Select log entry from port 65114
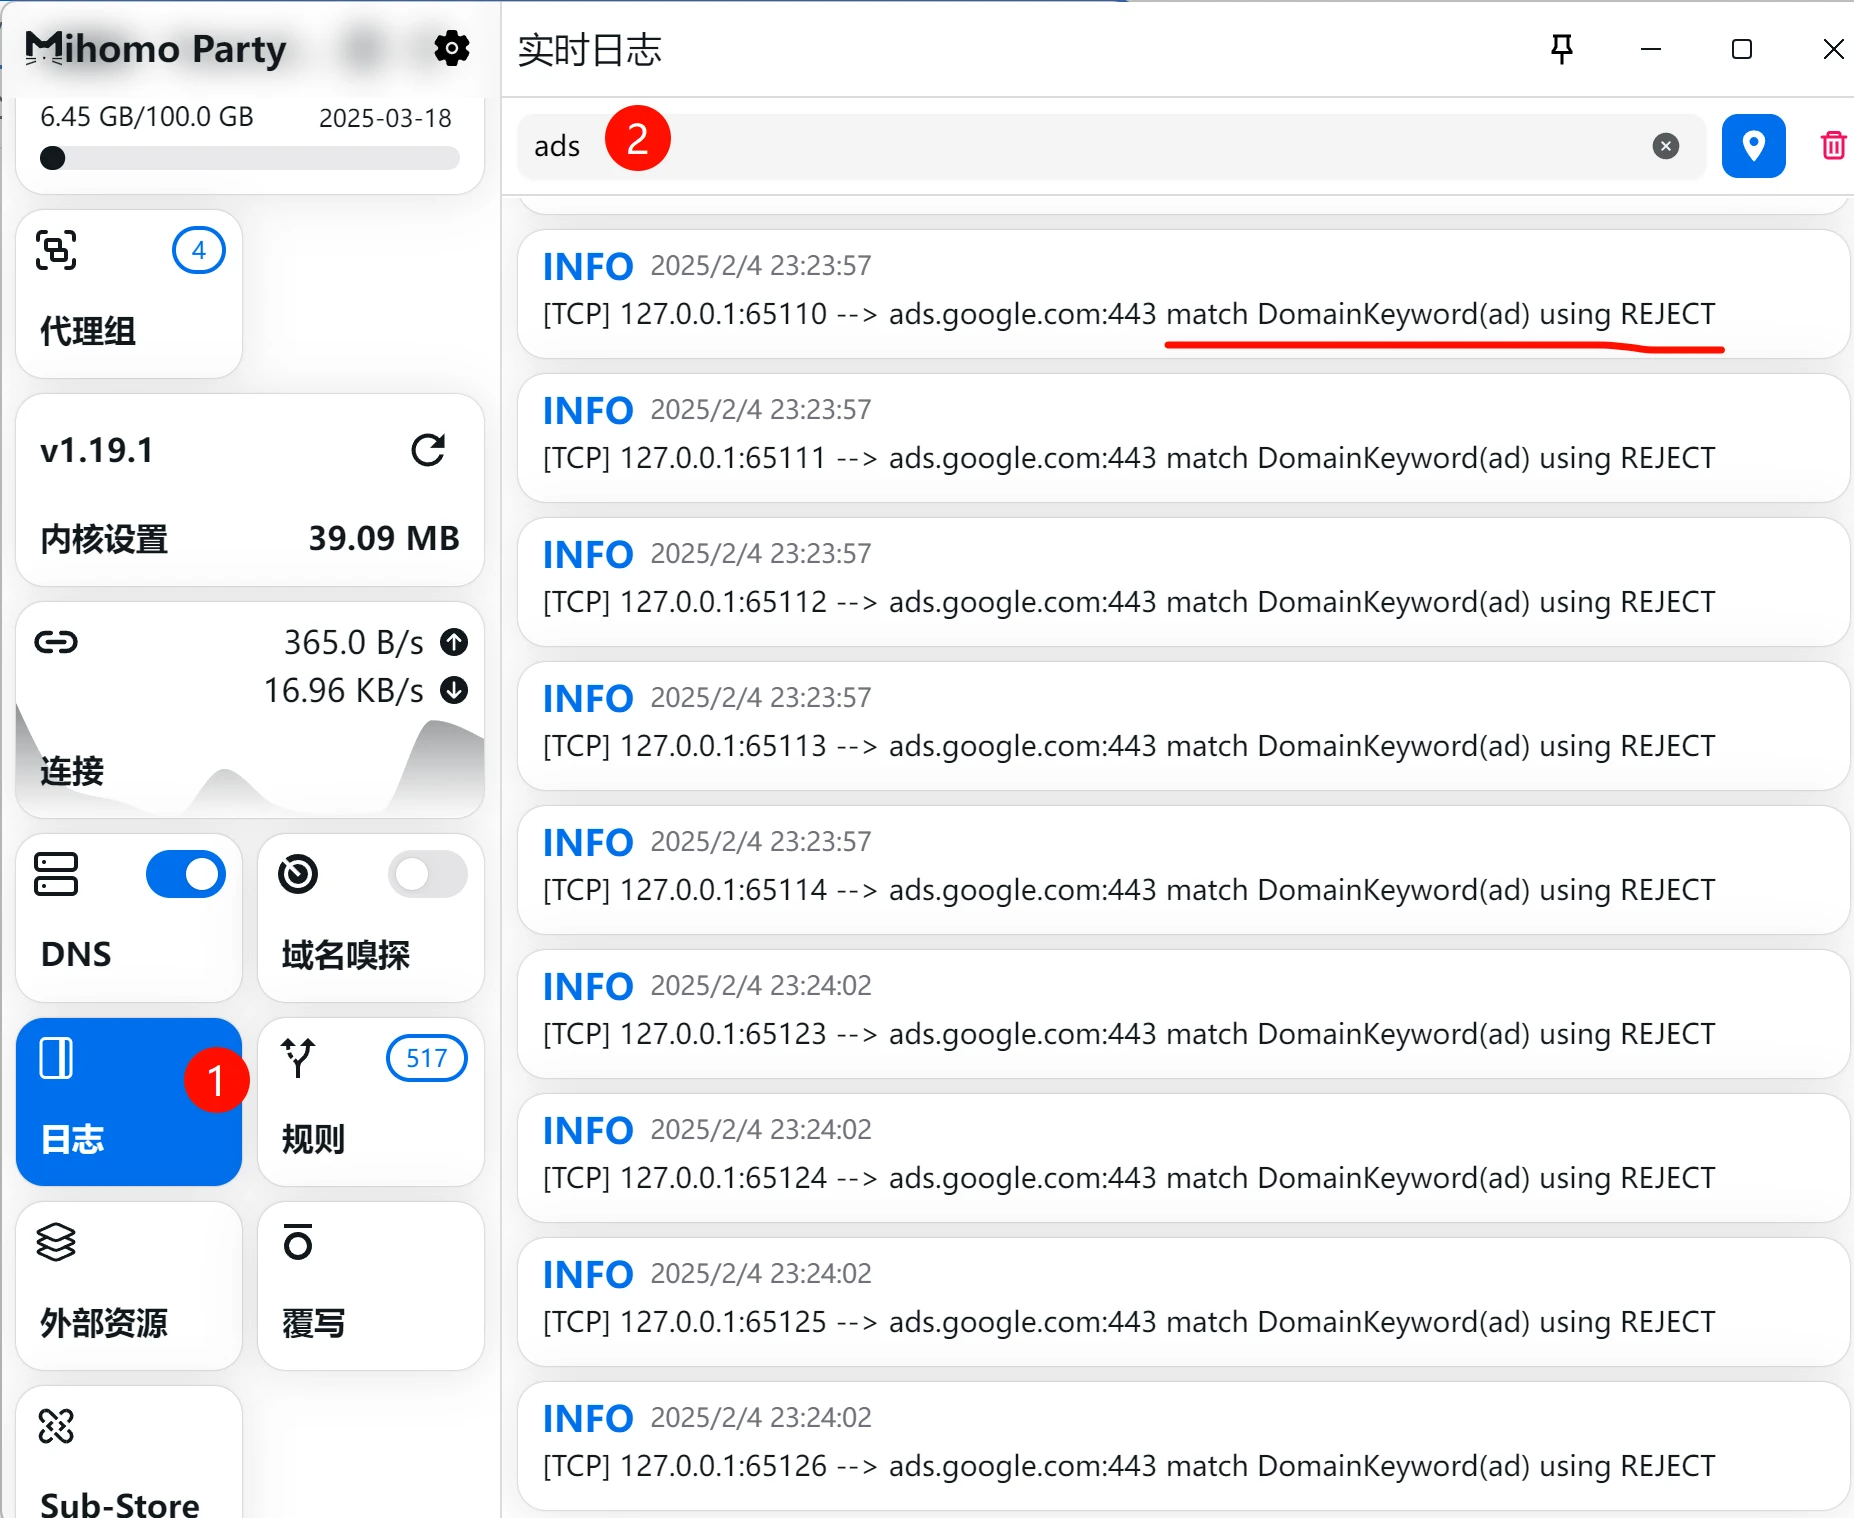This screenshot has height=1518, width=1854. pos(1183,870)
